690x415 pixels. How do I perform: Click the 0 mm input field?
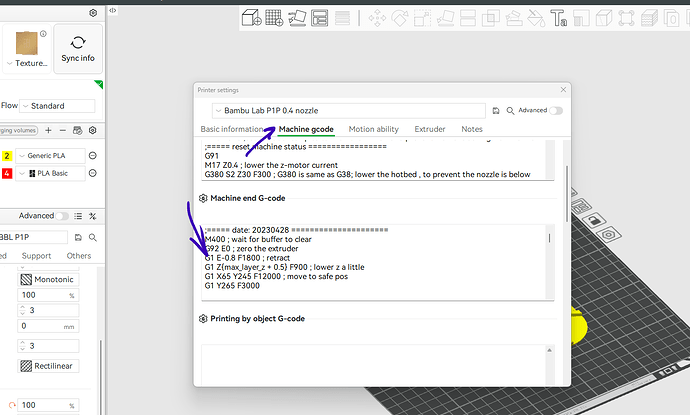coord(48,326)
